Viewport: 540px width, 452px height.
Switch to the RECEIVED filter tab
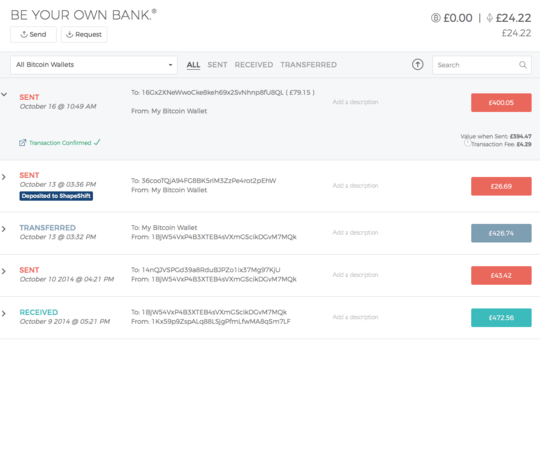click(253, 65)
